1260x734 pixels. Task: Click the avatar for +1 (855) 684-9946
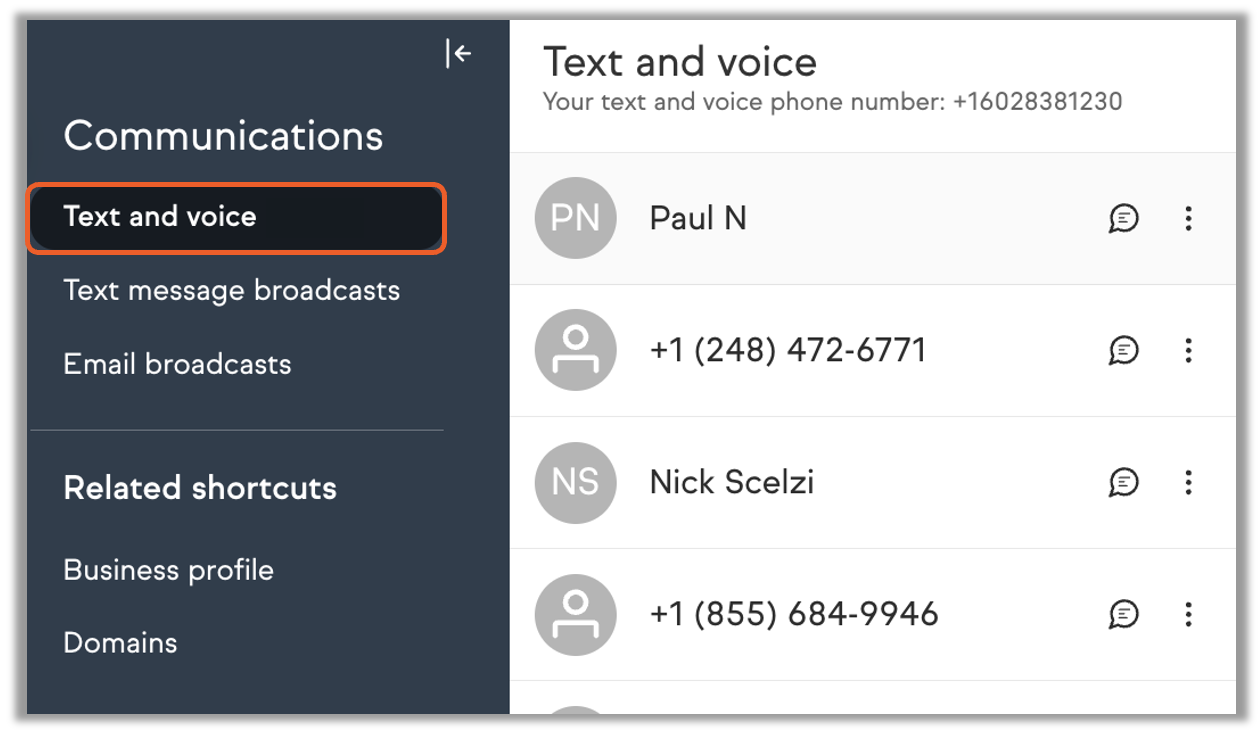tap(575, 614)
